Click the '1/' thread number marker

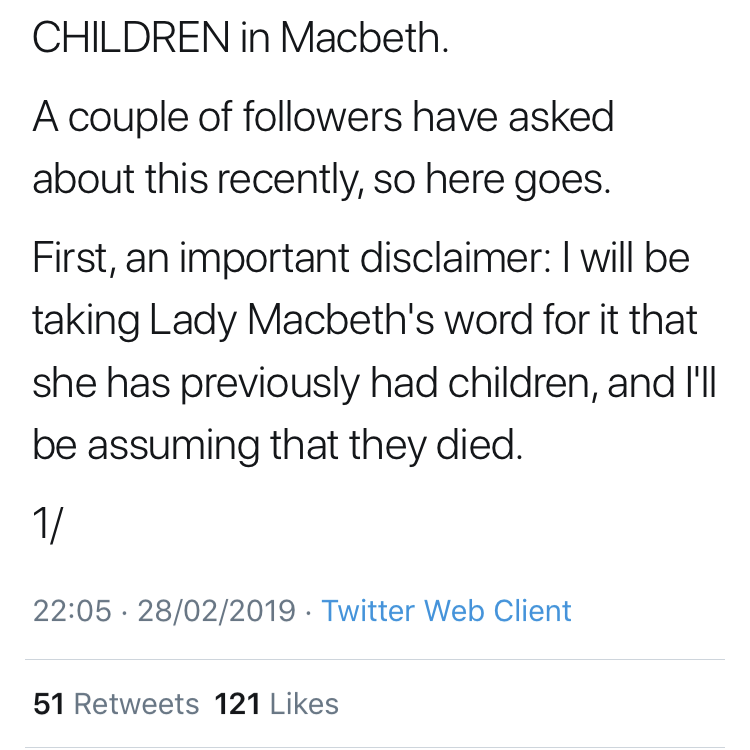click(48, 525)
